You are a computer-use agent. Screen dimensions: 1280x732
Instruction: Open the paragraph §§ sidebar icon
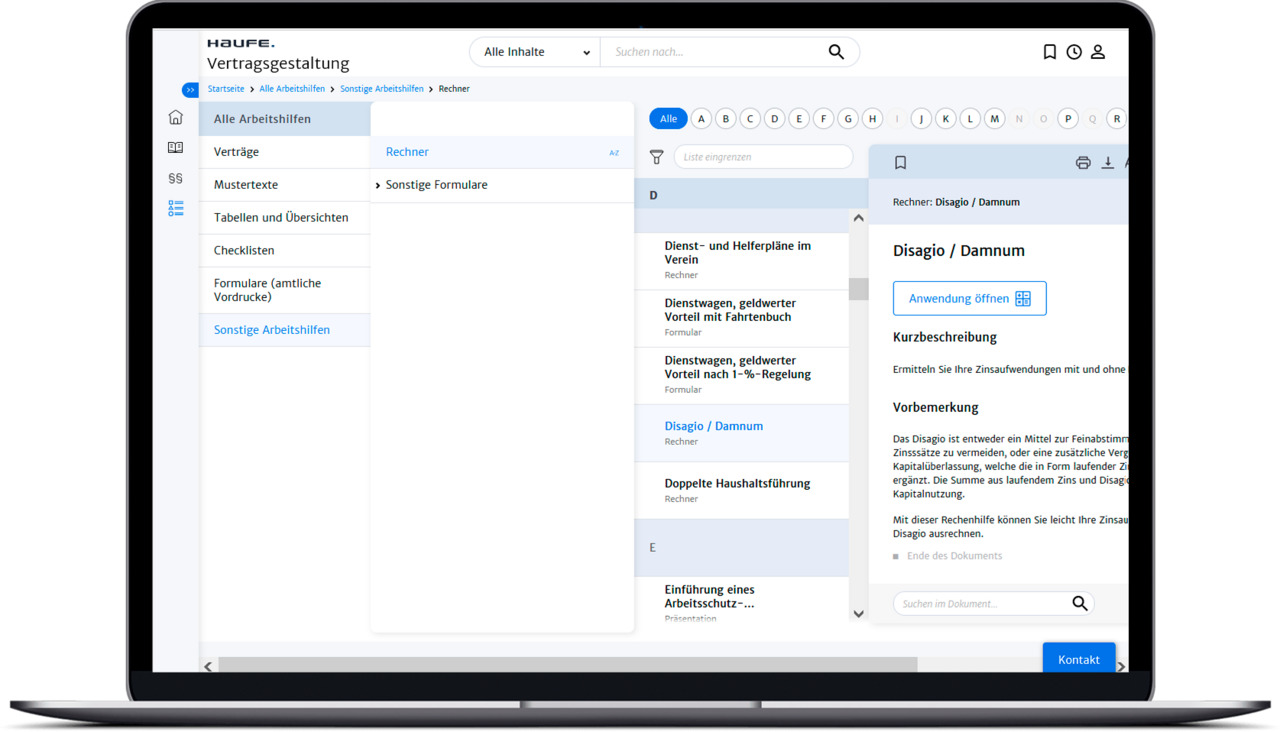tap(175, 178)
